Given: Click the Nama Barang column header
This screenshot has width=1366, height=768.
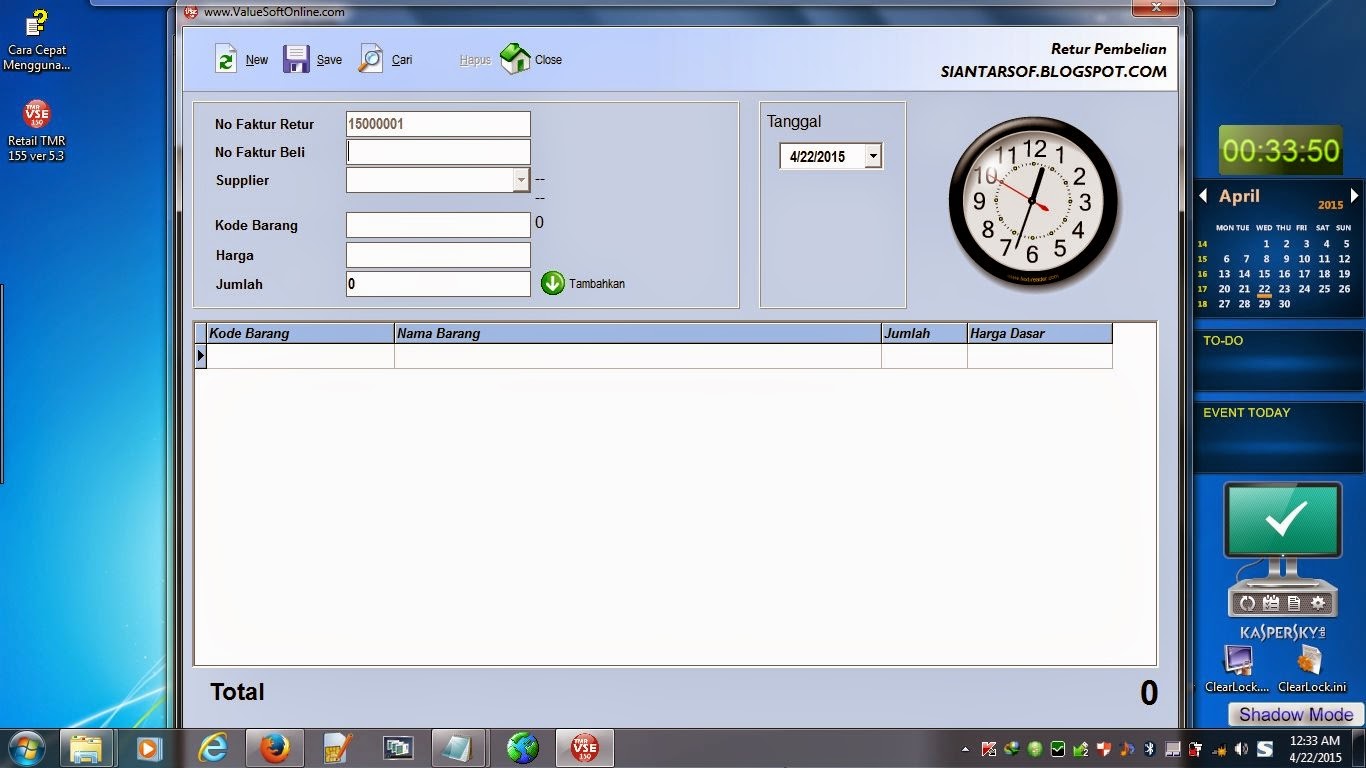Looking at the screenshot, I should pos(638,333).
